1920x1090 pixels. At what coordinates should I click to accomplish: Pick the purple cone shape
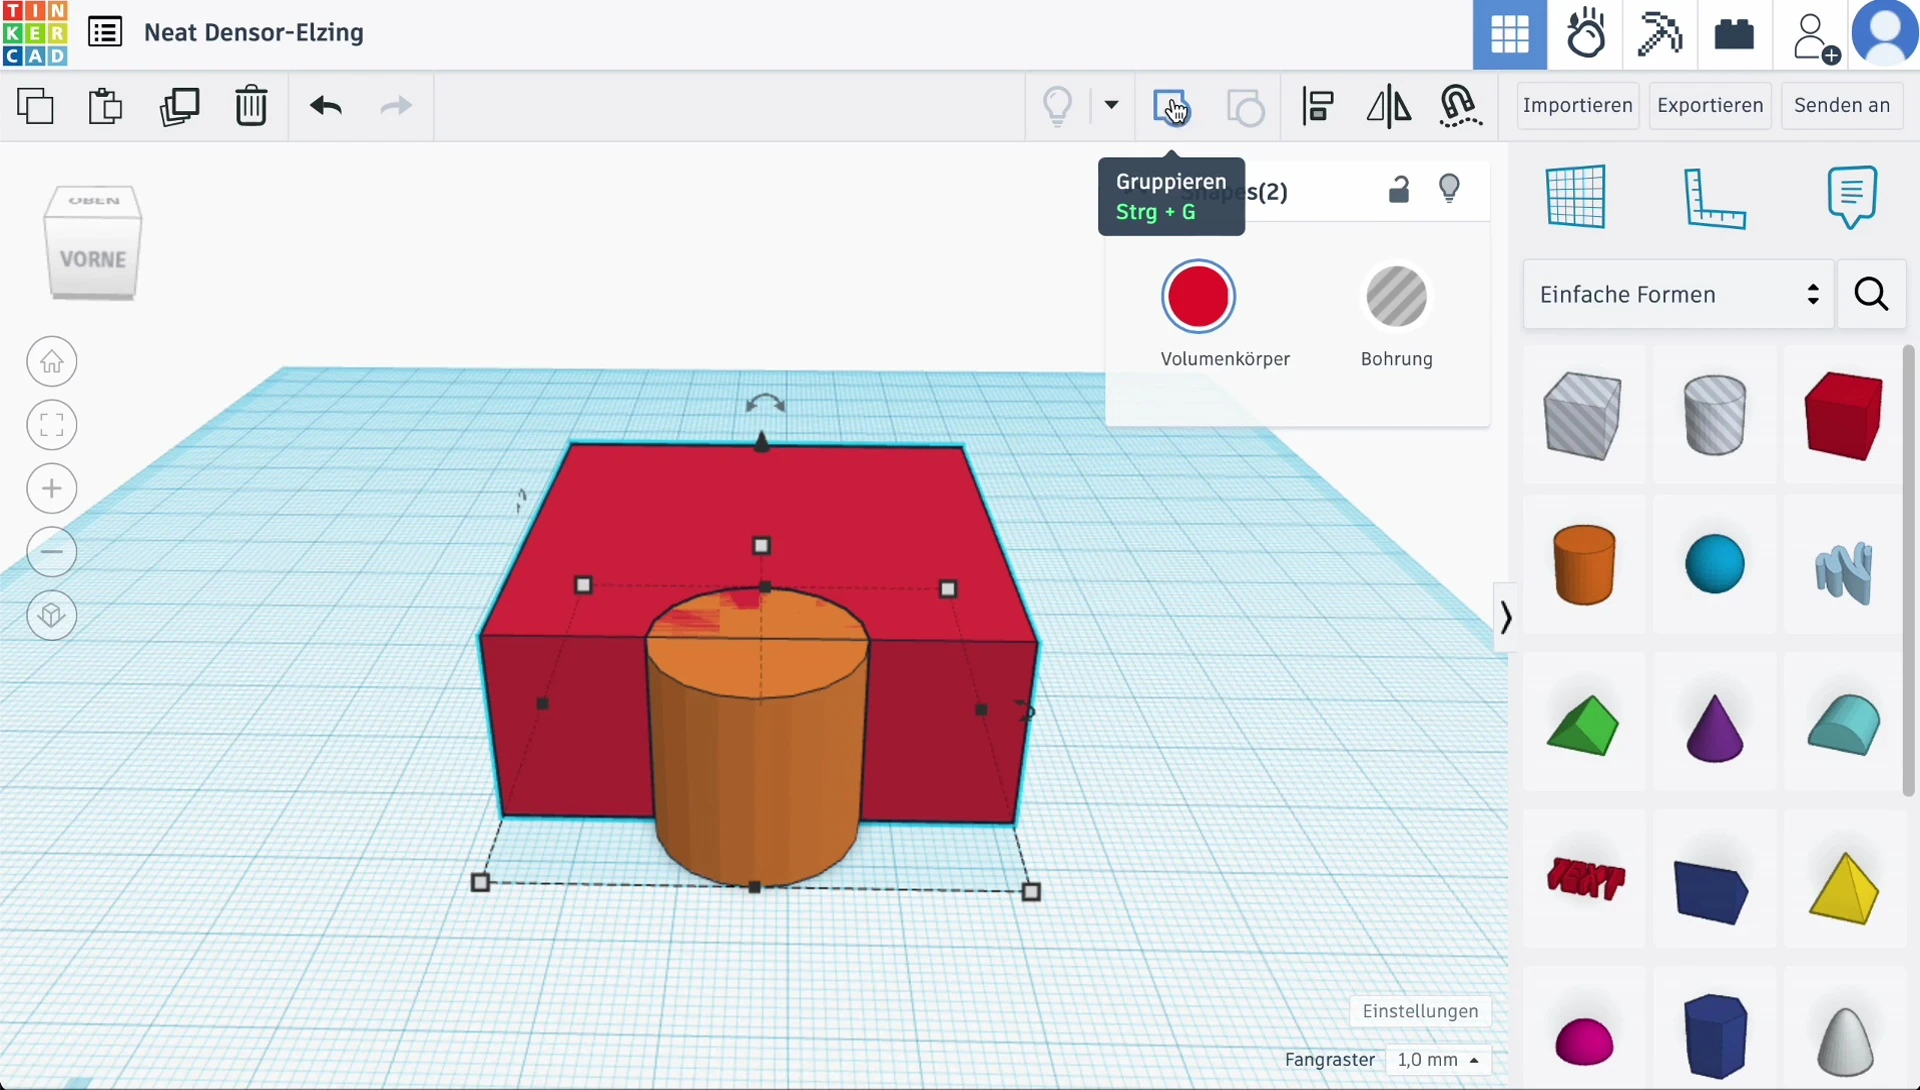coord(1714,728)
